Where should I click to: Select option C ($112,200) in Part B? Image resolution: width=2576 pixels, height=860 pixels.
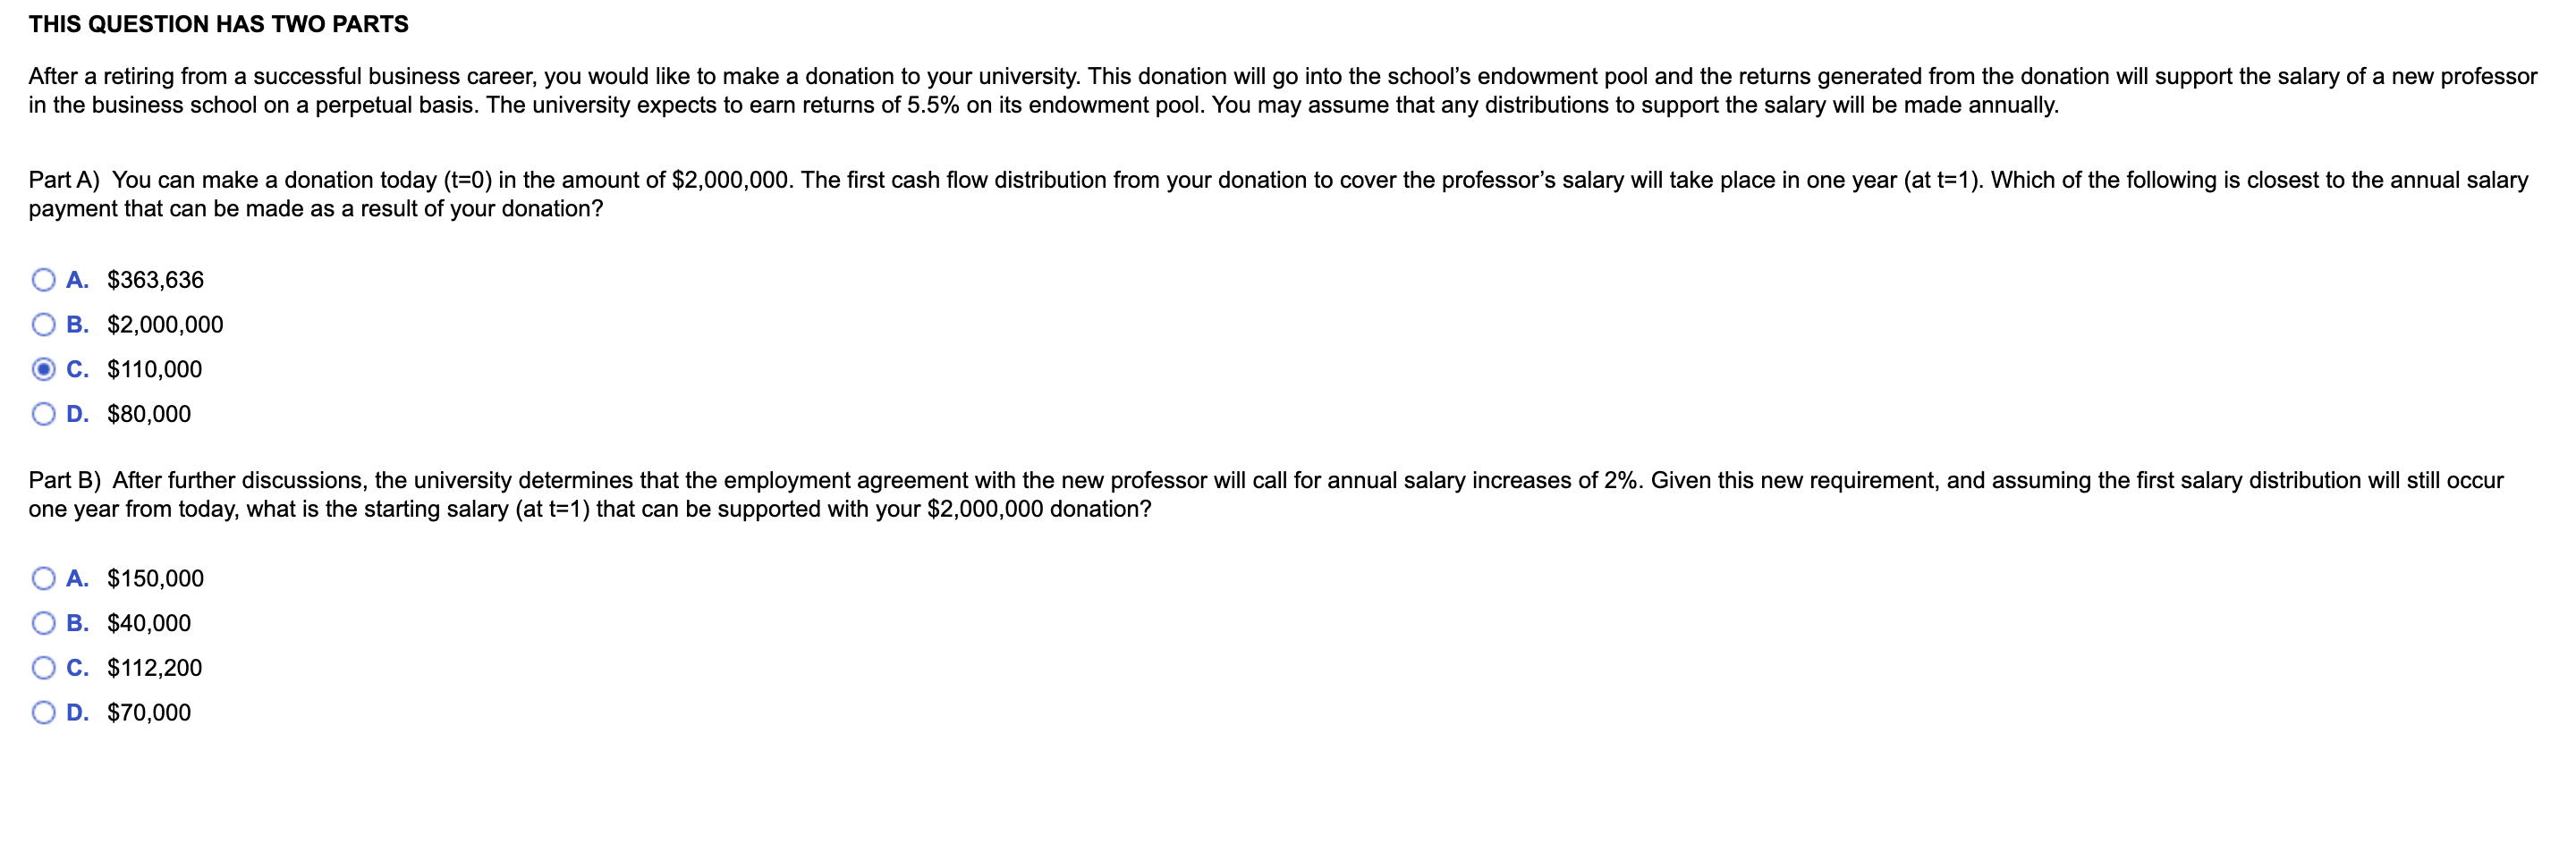pyautogui.click(x=43, y=667)
